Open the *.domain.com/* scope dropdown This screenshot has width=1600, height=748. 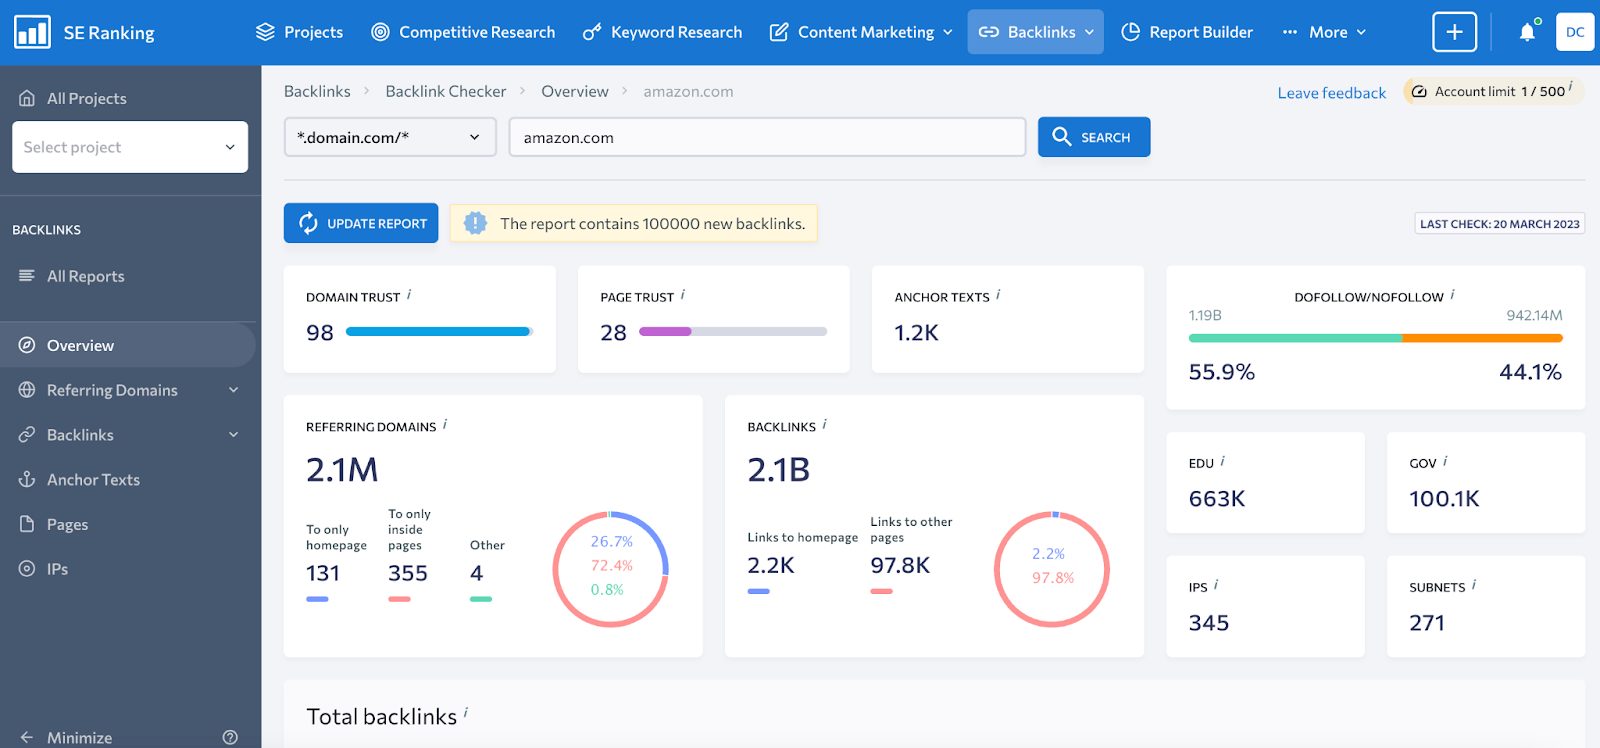(x=390, y=137)
